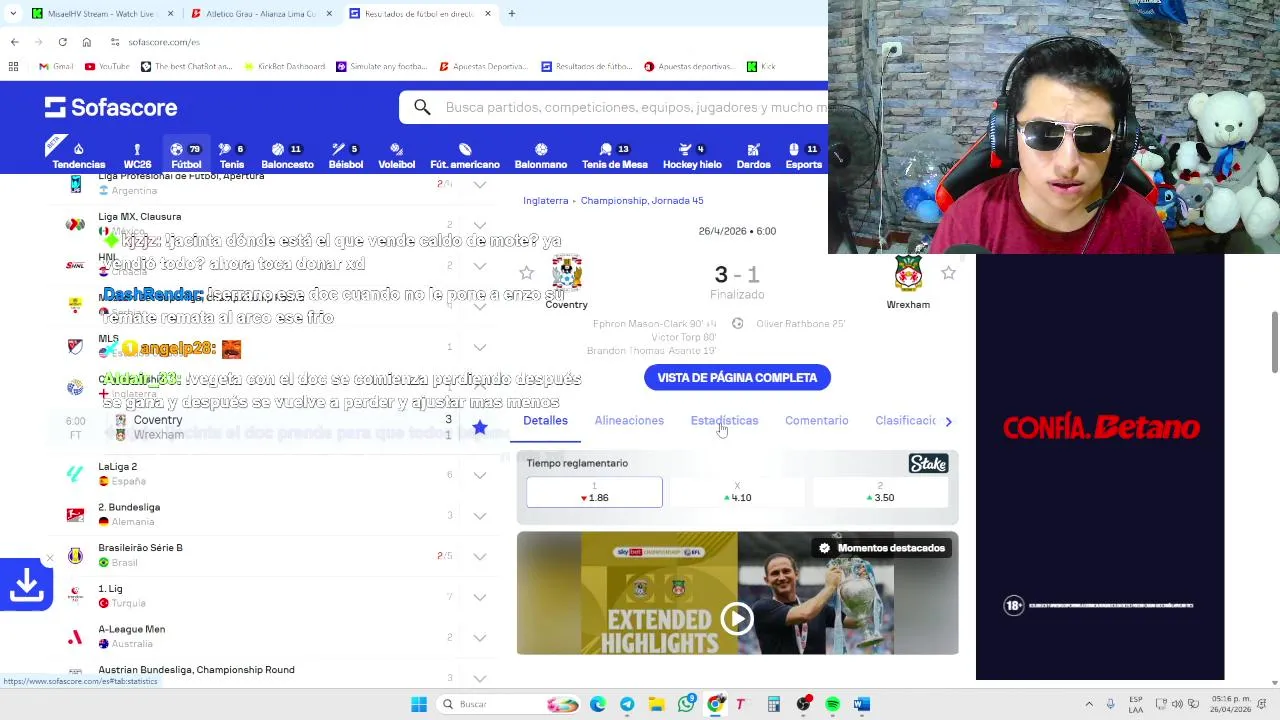Favorite Wrexham with its star
This screenshot has width=1280, height=720.
[x=948, y=273]
